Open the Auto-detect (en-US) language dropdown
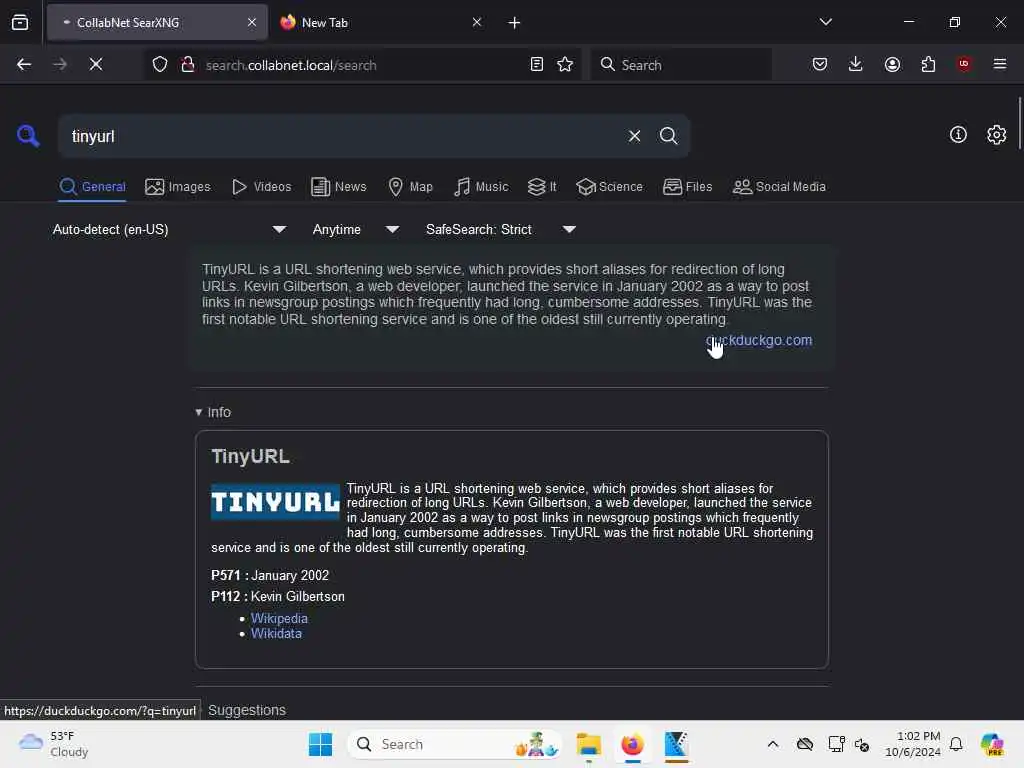 (x=169, y=229)
